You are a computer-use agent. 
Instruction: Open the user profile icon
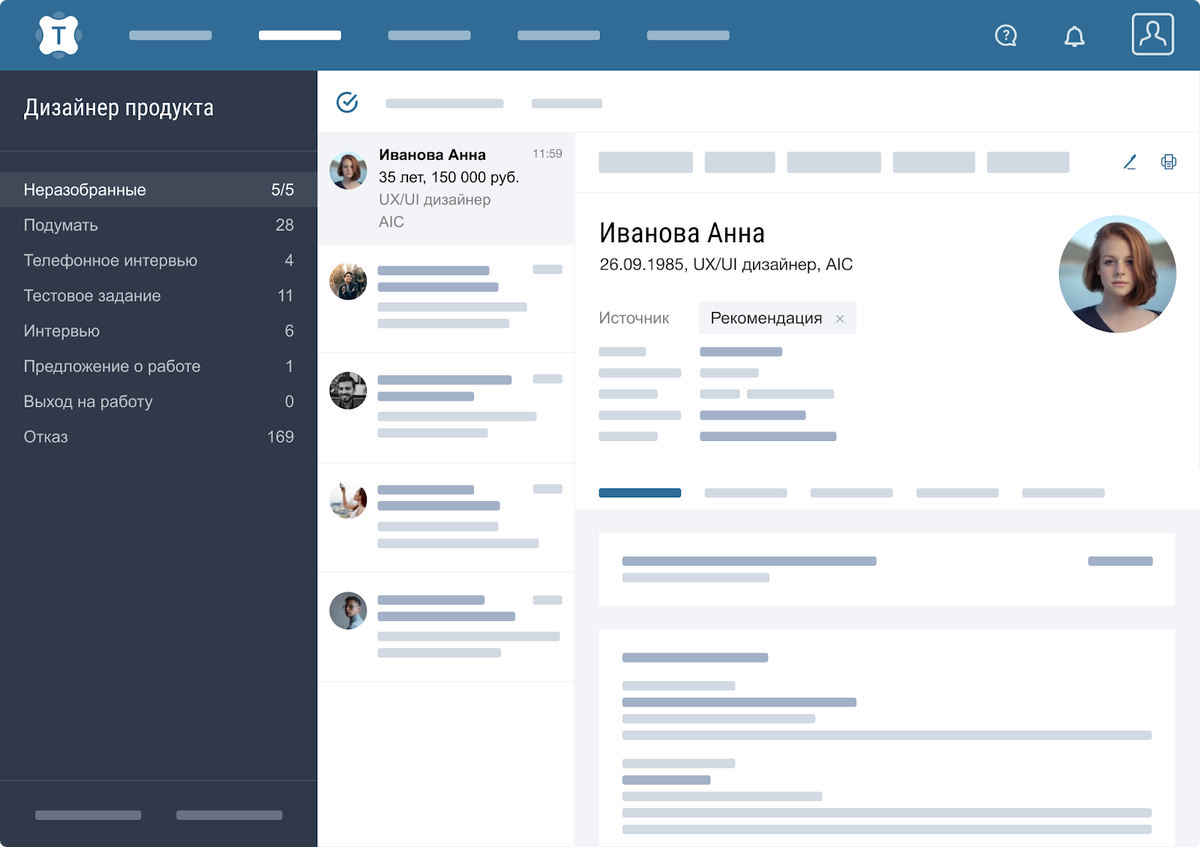[1152, 35]
